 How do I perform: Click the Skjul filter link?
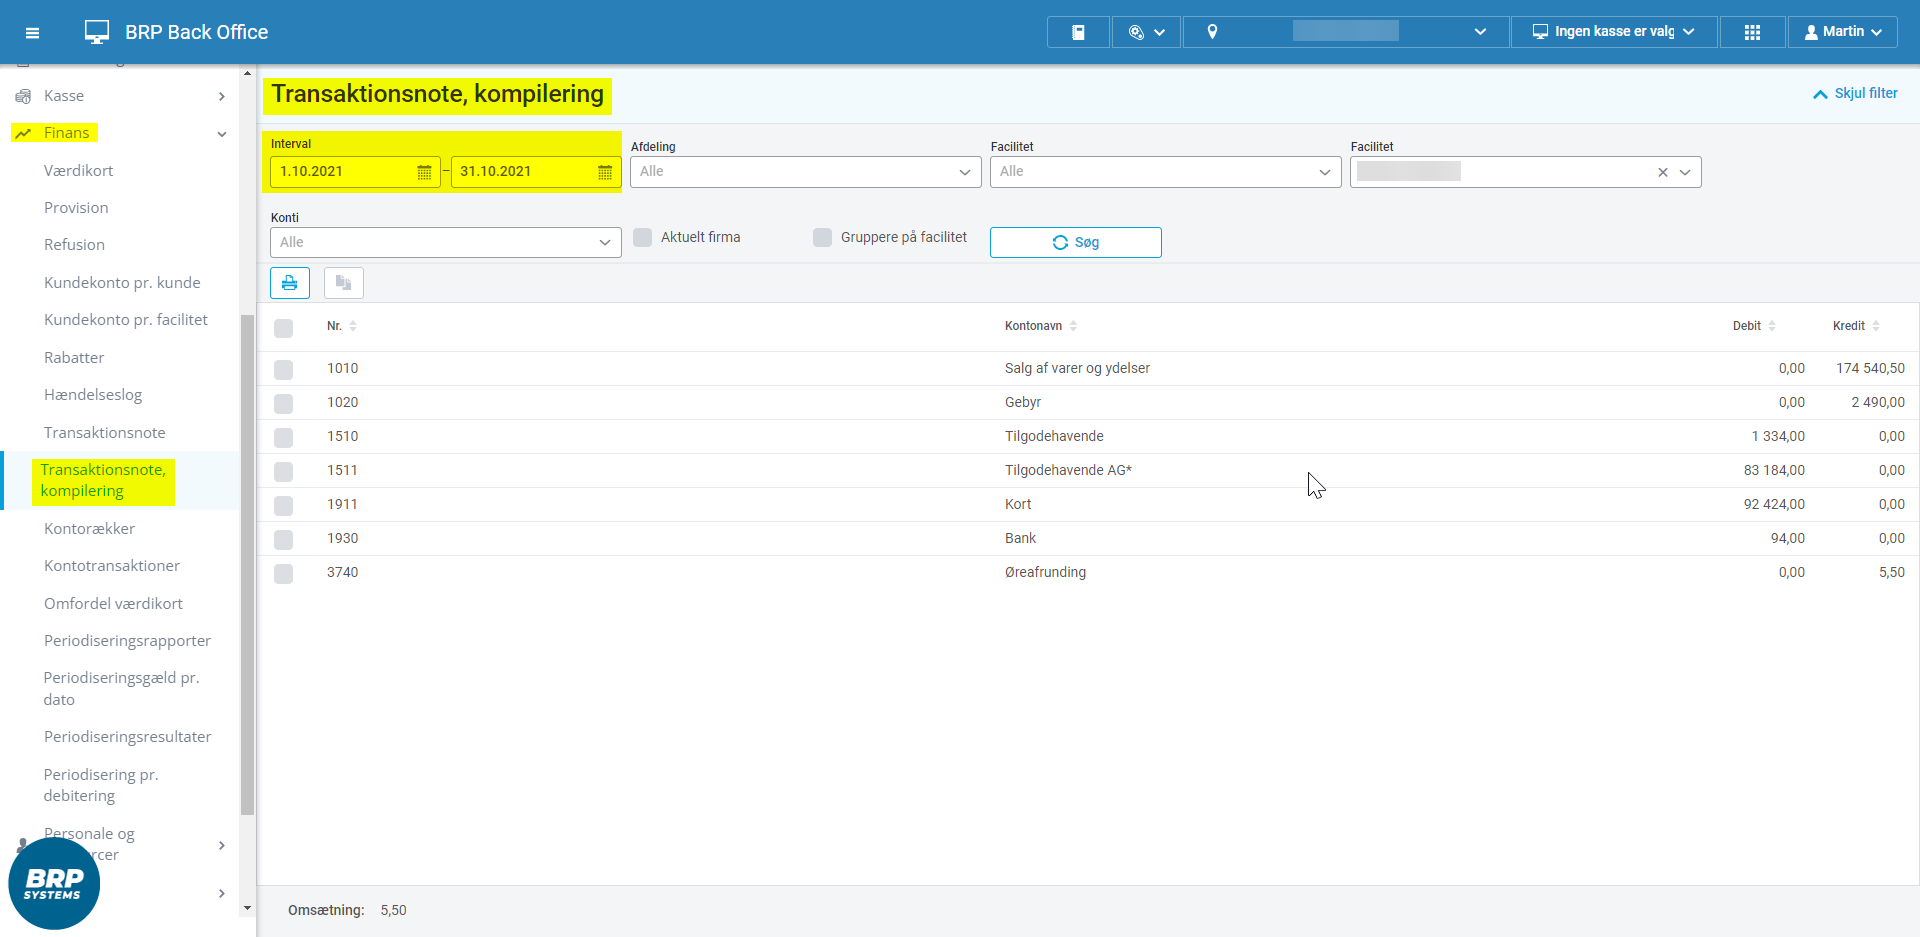(1855, 93)
